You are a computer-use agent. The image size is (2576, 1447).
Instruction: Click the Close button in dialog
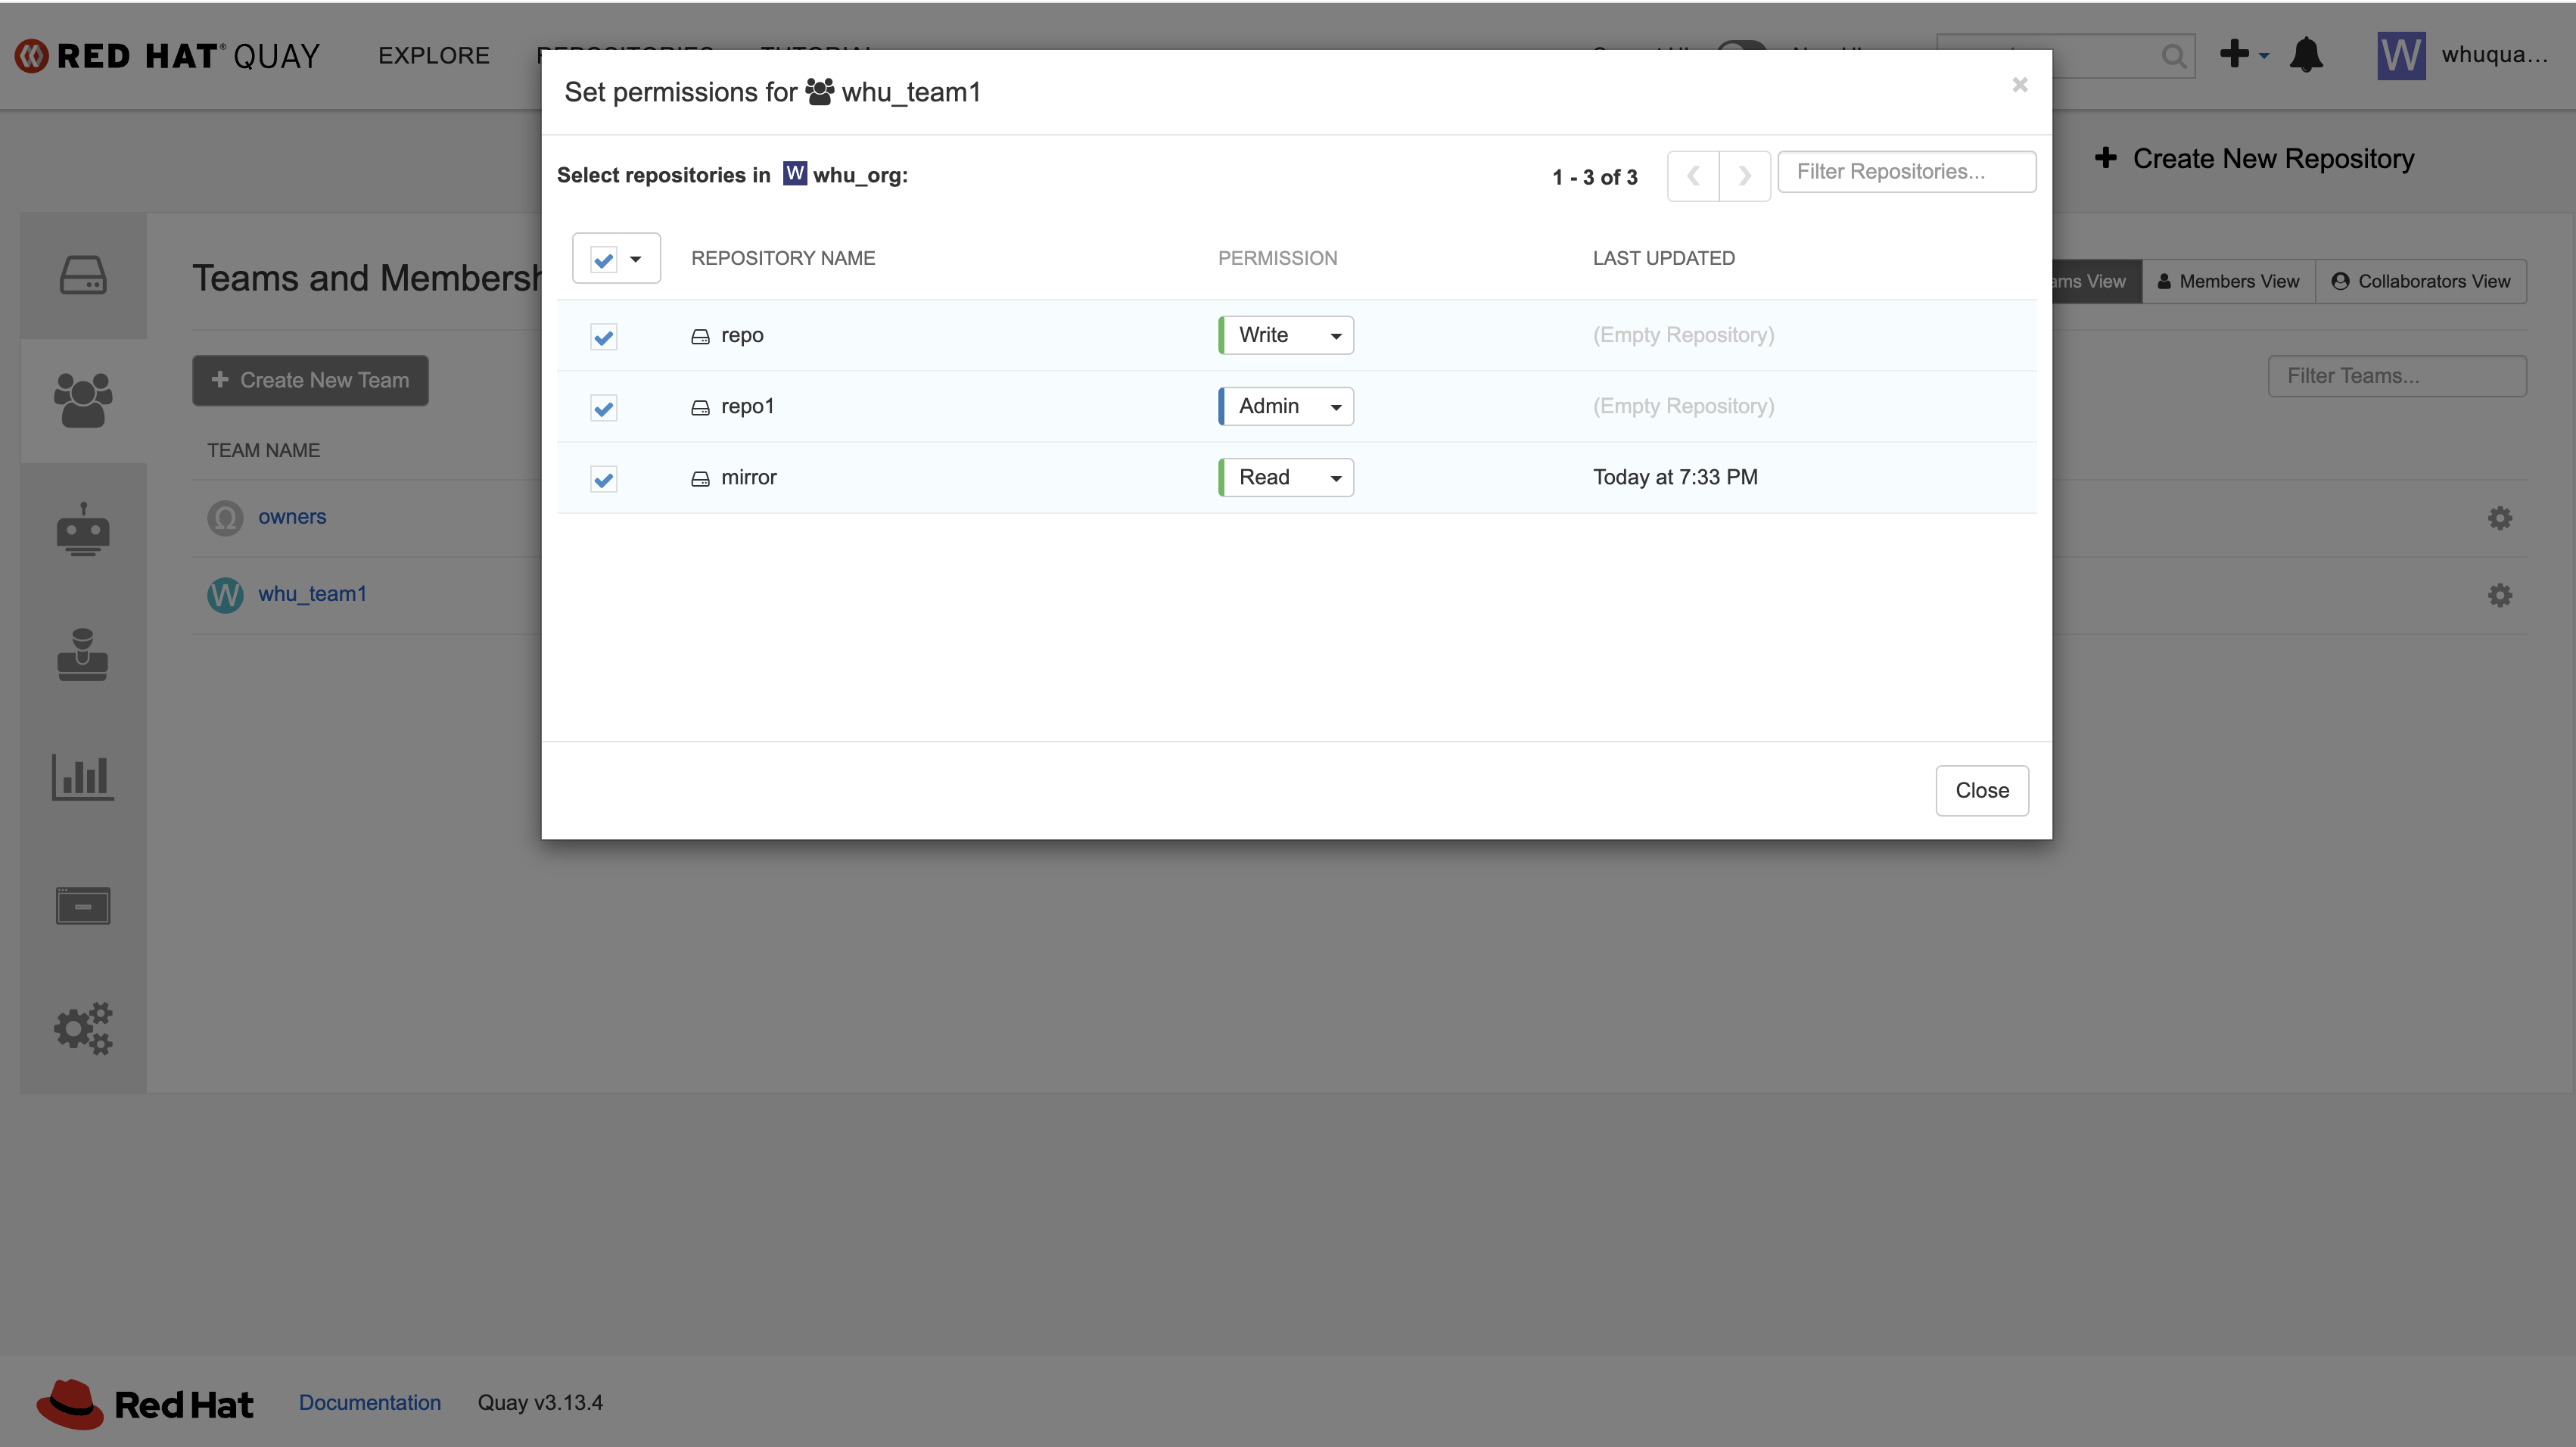(1981, 790)
